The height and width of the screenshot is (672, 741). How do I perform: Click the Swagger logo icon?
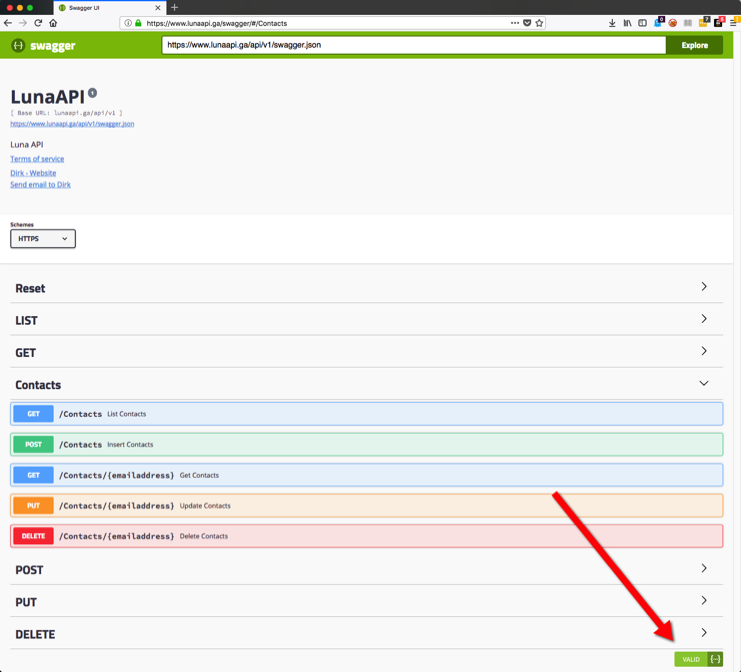(x=18, y=45)
